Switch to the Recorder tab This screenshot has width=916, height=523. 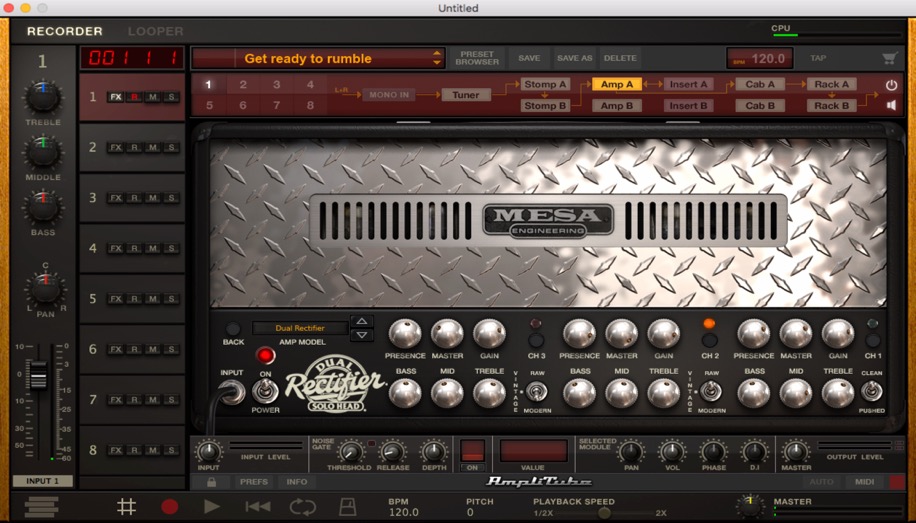pyautogui.click(x=65, y=31)
